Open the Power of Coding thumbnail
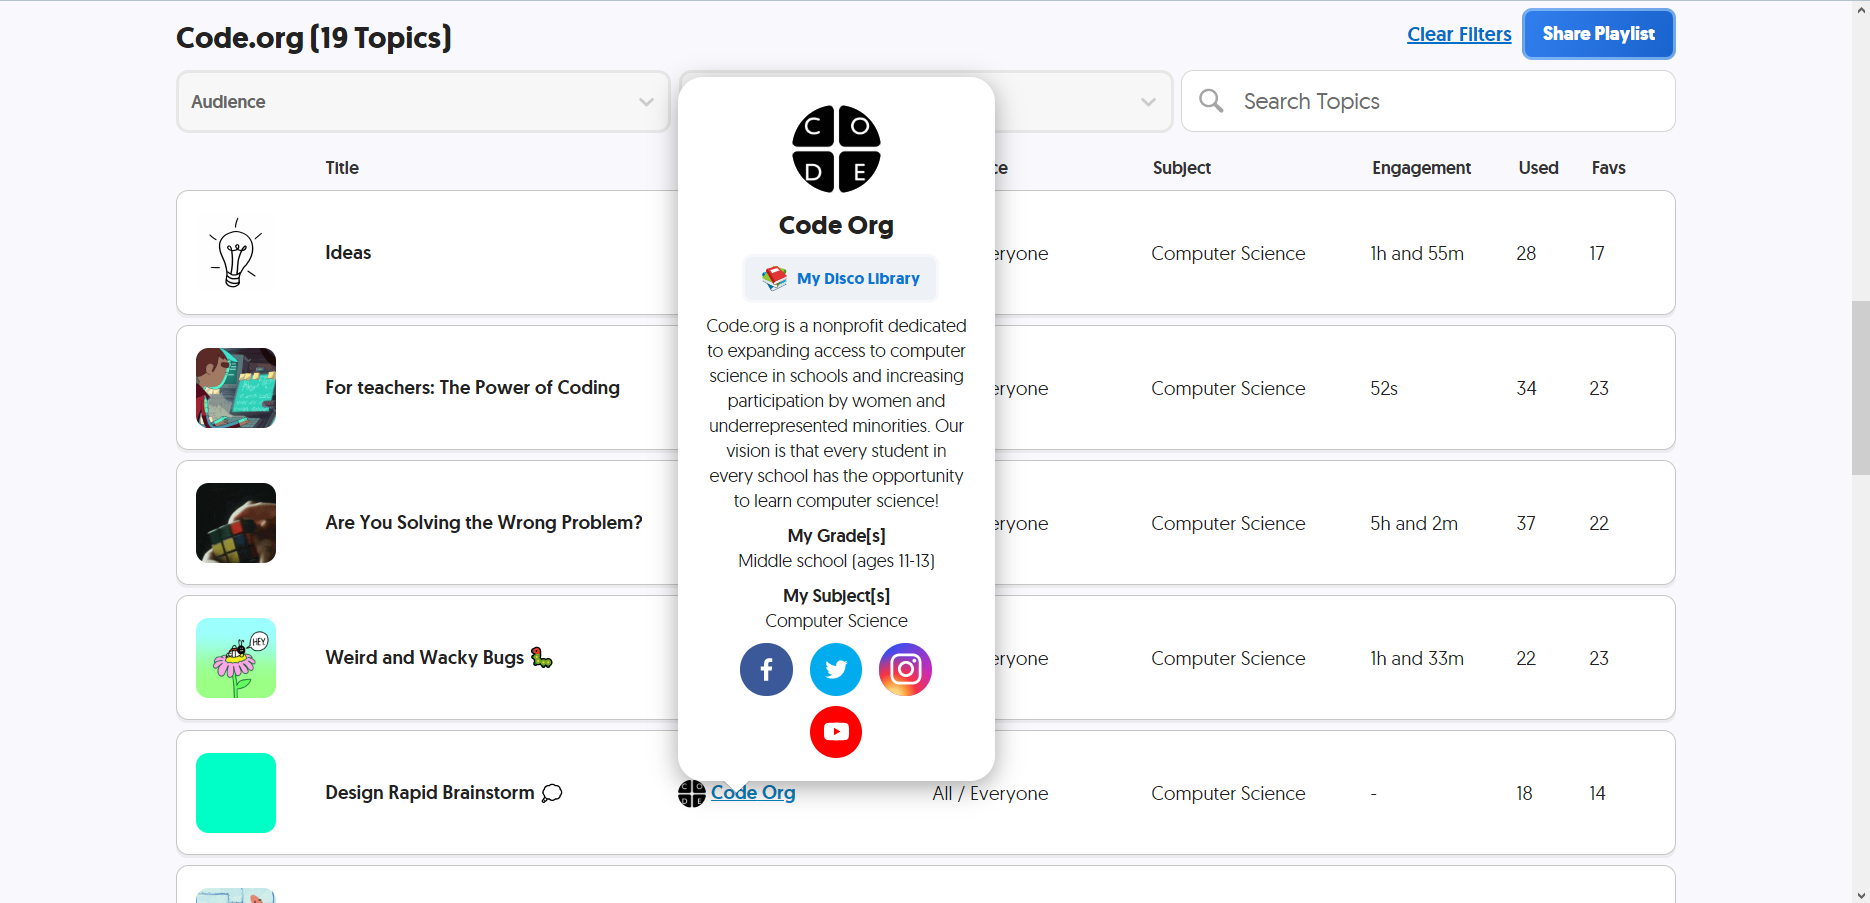1870x903 pixels. 236,388
